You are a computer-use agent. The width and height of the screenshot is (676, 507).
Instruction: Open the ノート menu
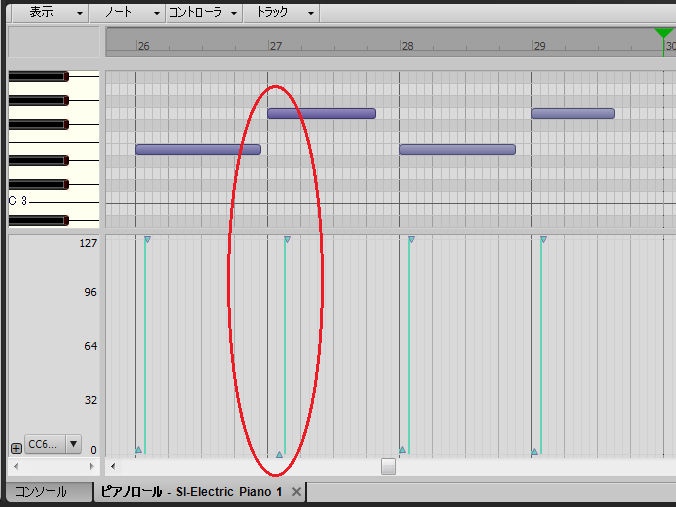[x=128, y=13]
